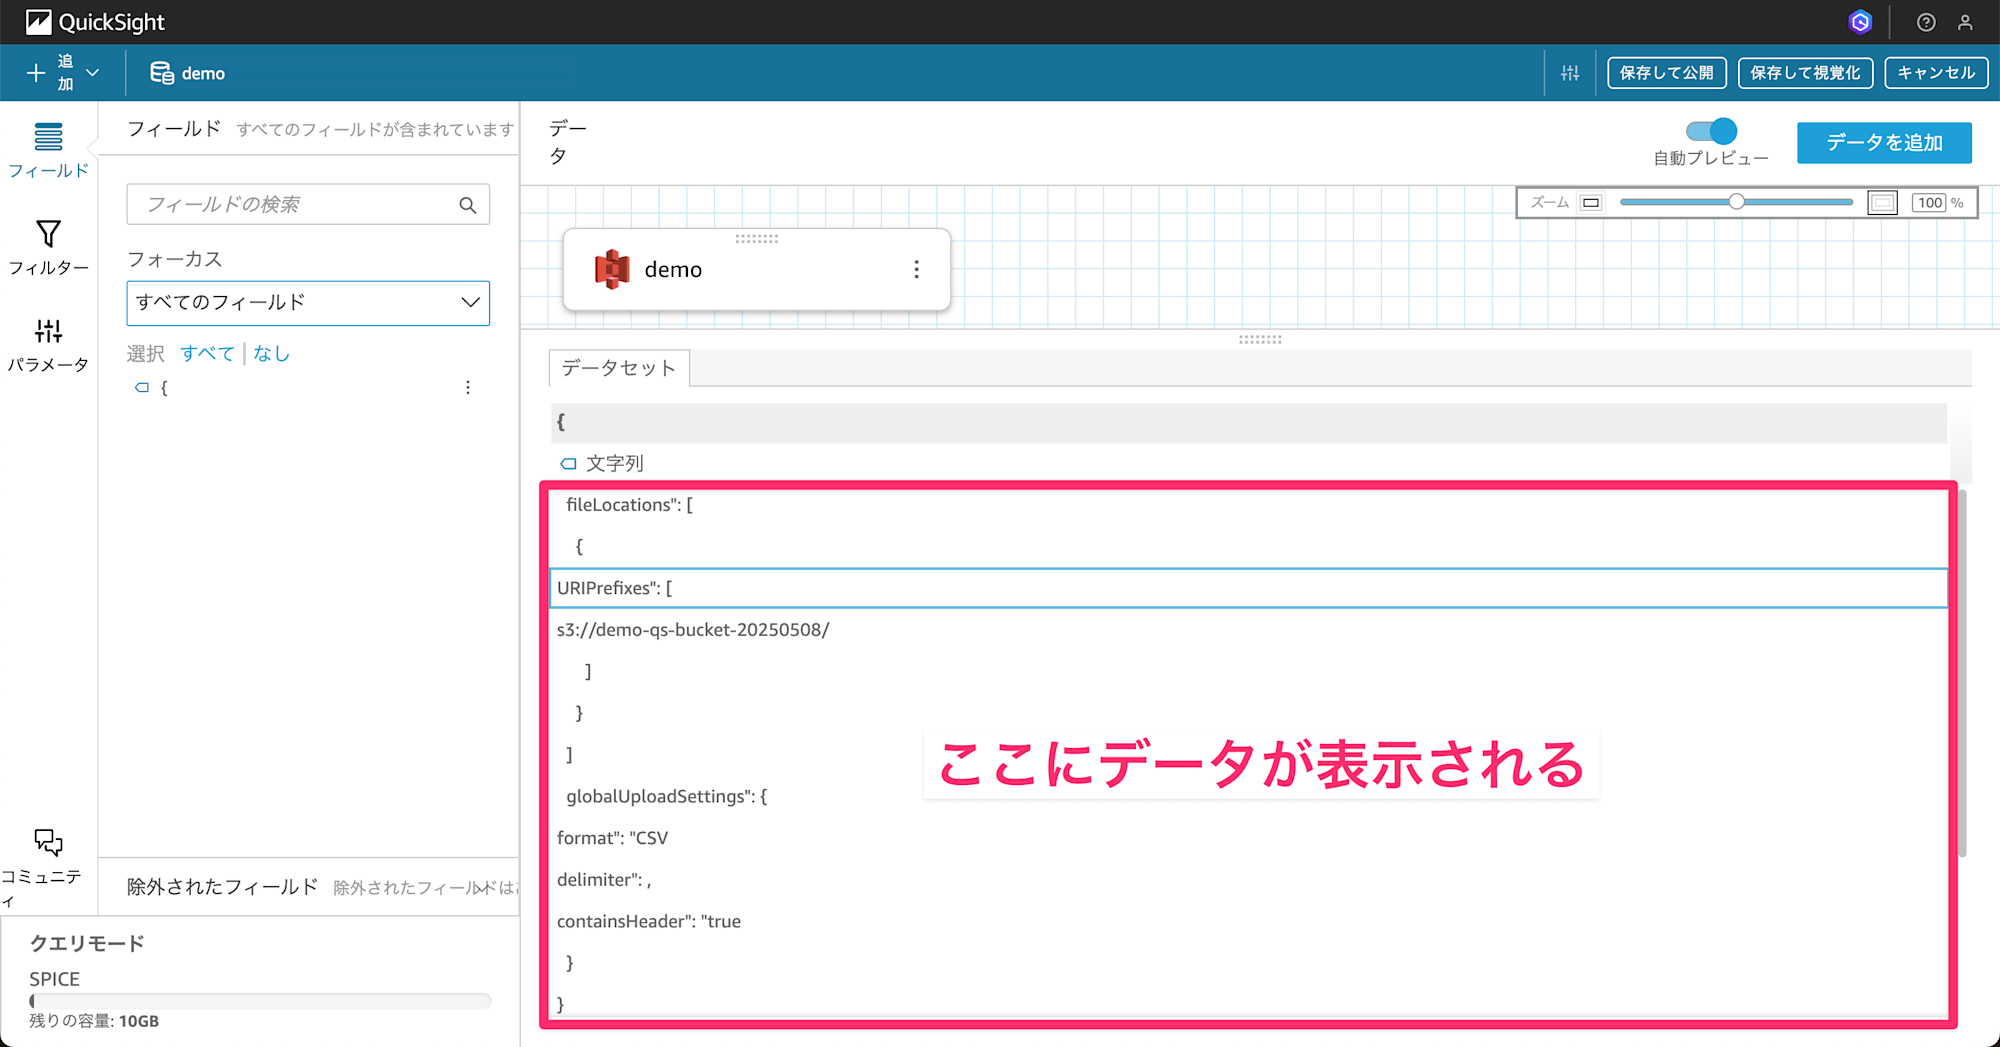Click the demo dataset database icon
2000x1047 pixels.
click(x=161, y=73)
